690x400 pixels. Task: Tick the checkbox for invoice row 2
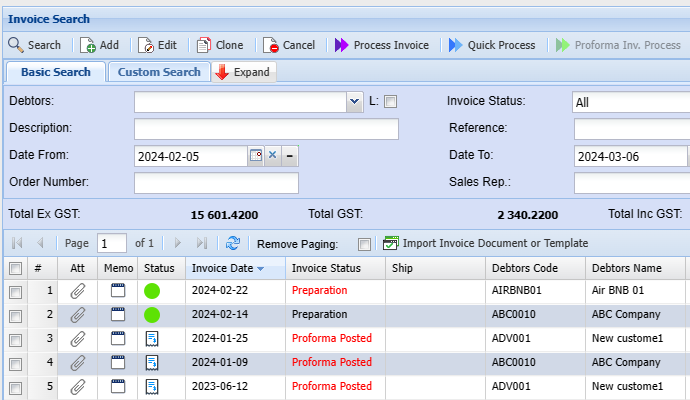(15, 315)
